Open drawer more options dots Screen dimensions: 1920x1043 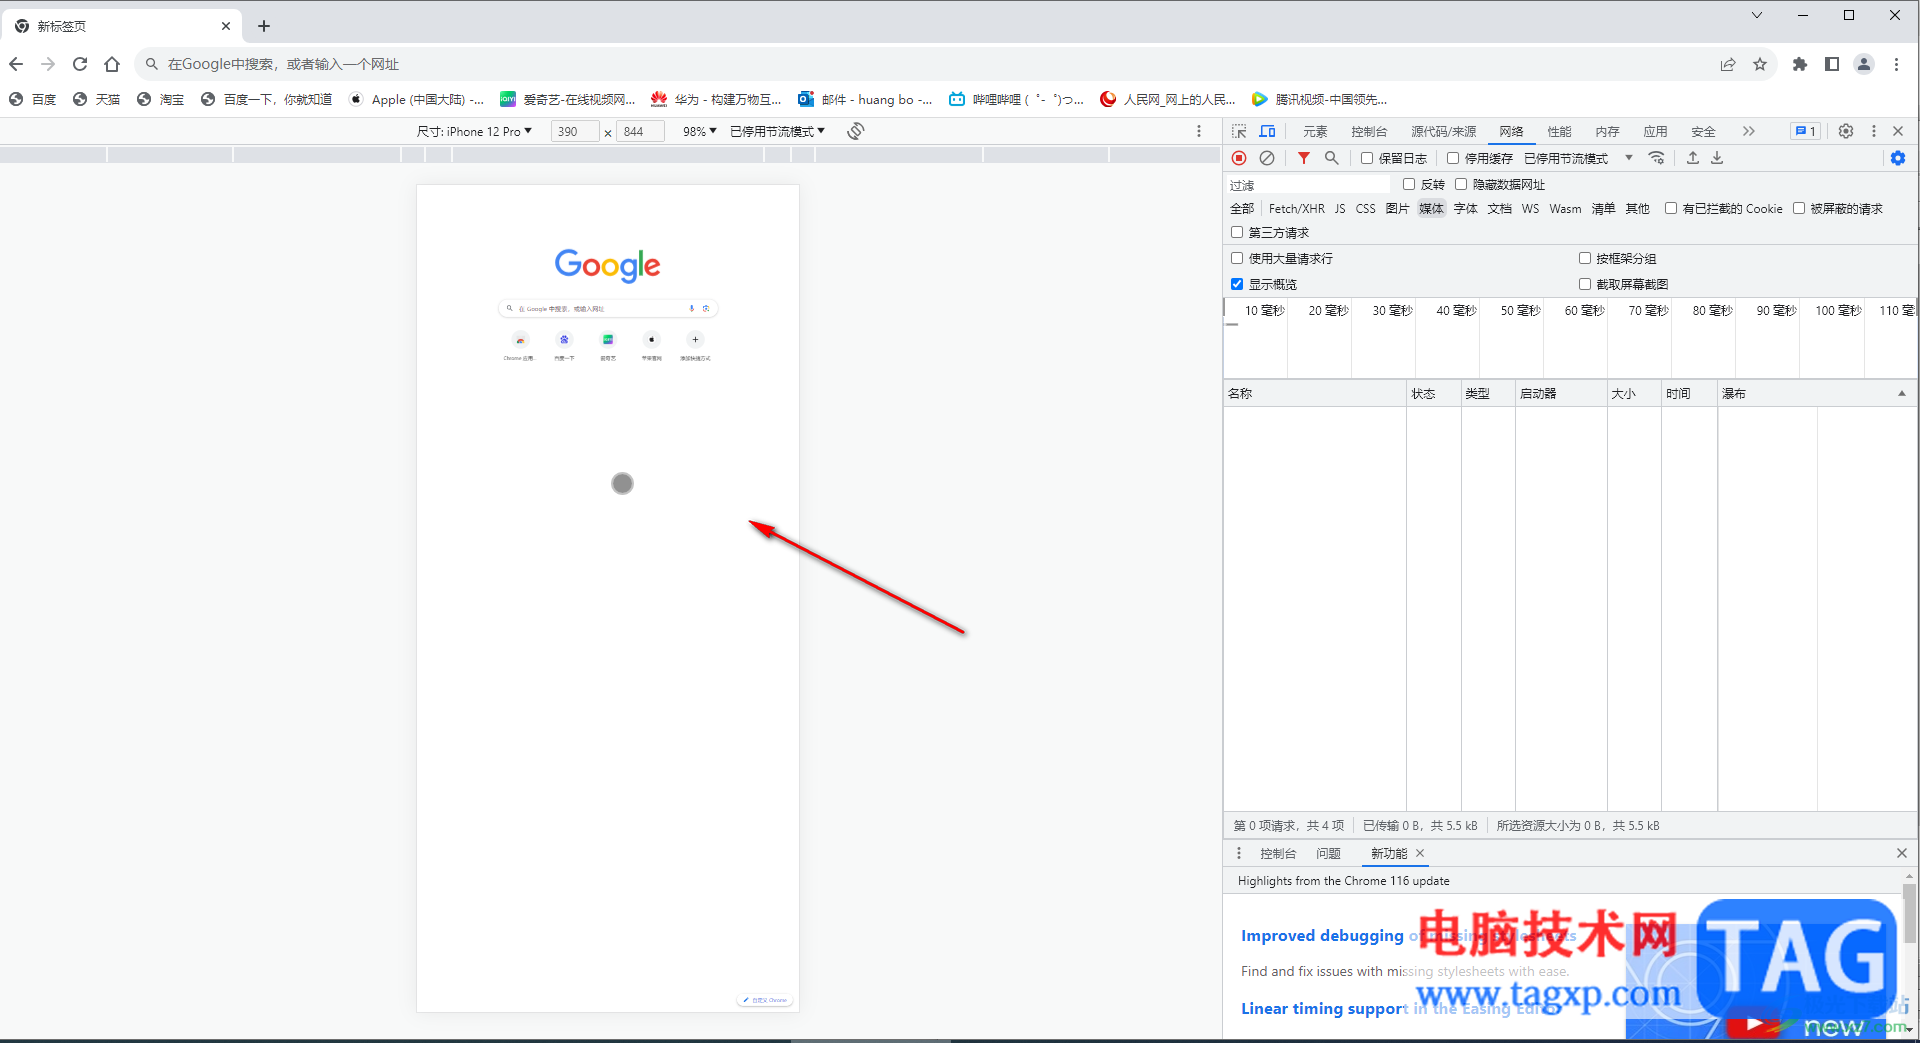[x=1239, y=853]
